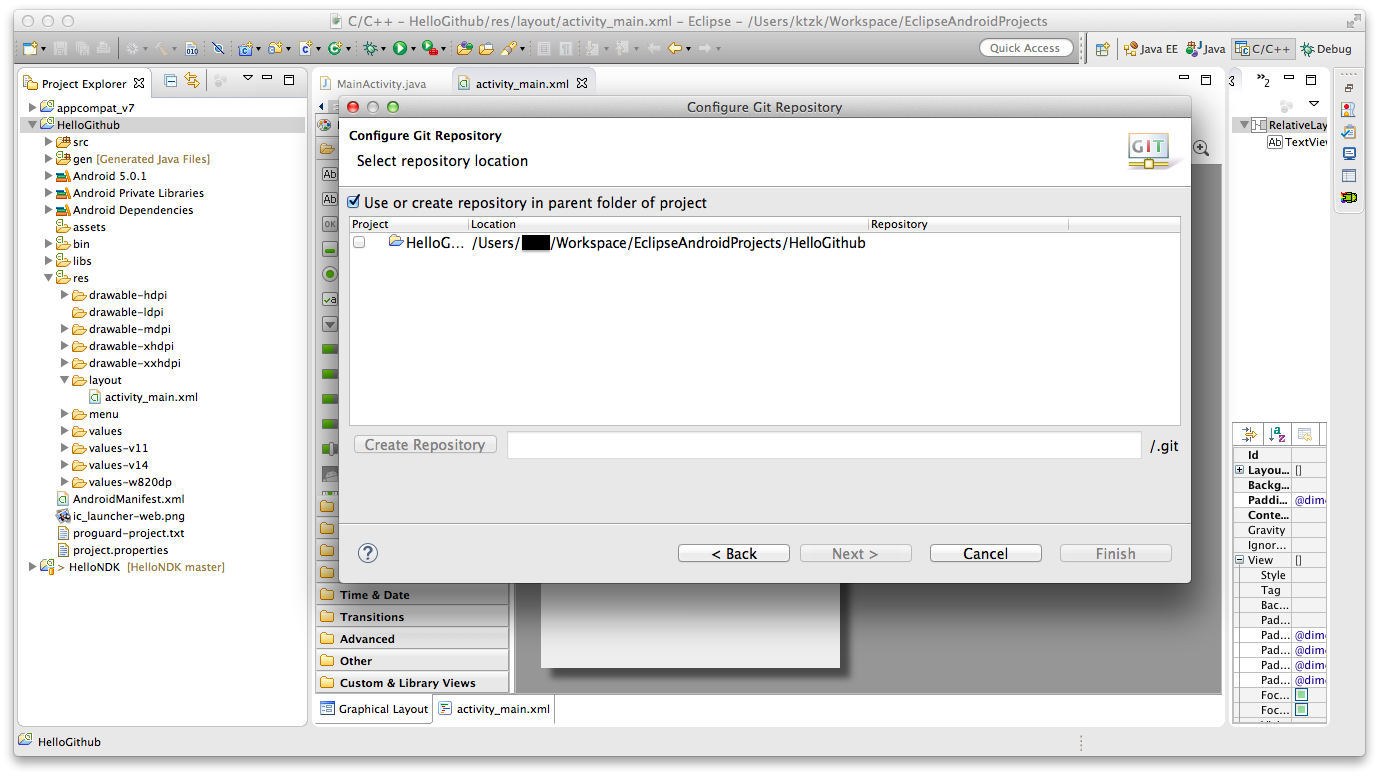
Task: Uncheck 'Use or create repository in parent folder of project'
Action: tap(353, 200)
